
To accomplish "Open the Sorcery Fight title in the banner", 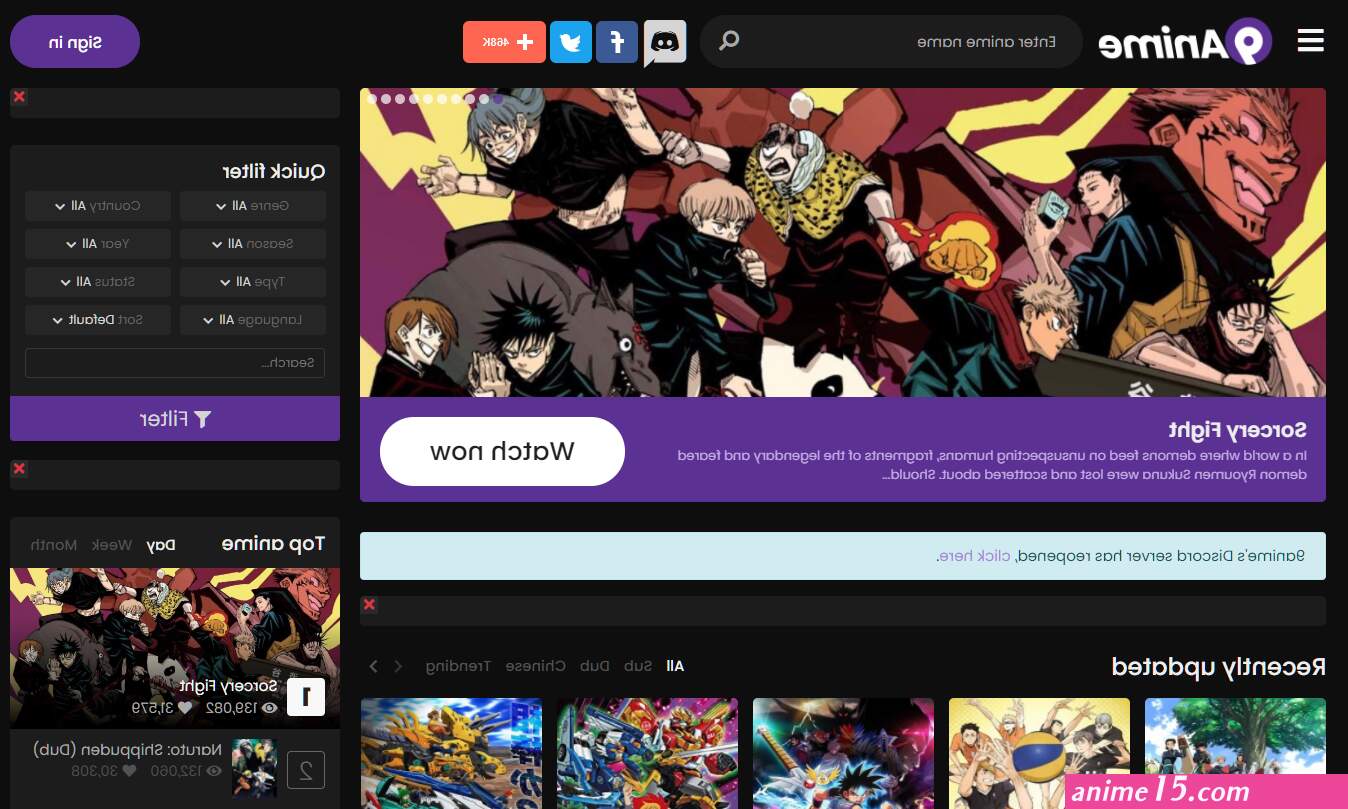I will click(1238, 431).
